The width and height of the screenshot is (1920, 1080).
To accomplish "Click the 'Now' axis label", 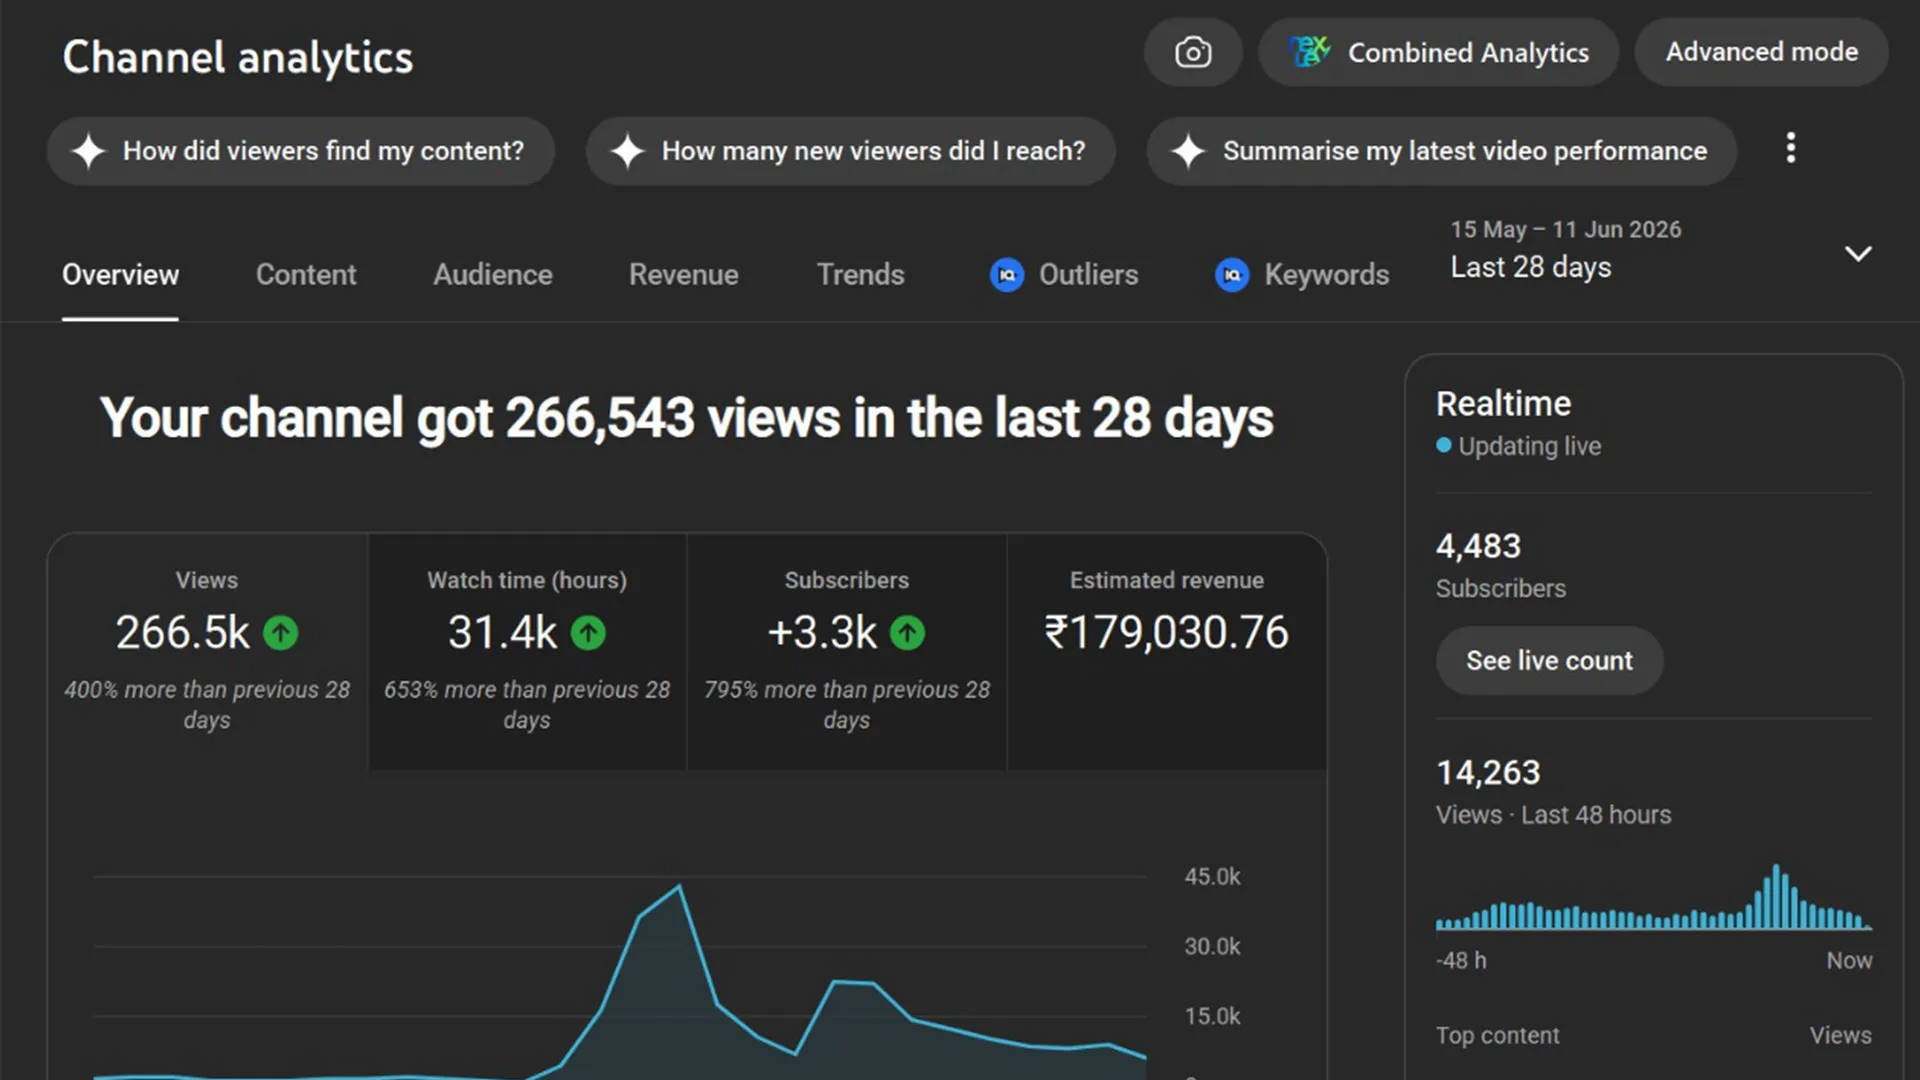I will pyautogui.click(x=1849, y=961).
